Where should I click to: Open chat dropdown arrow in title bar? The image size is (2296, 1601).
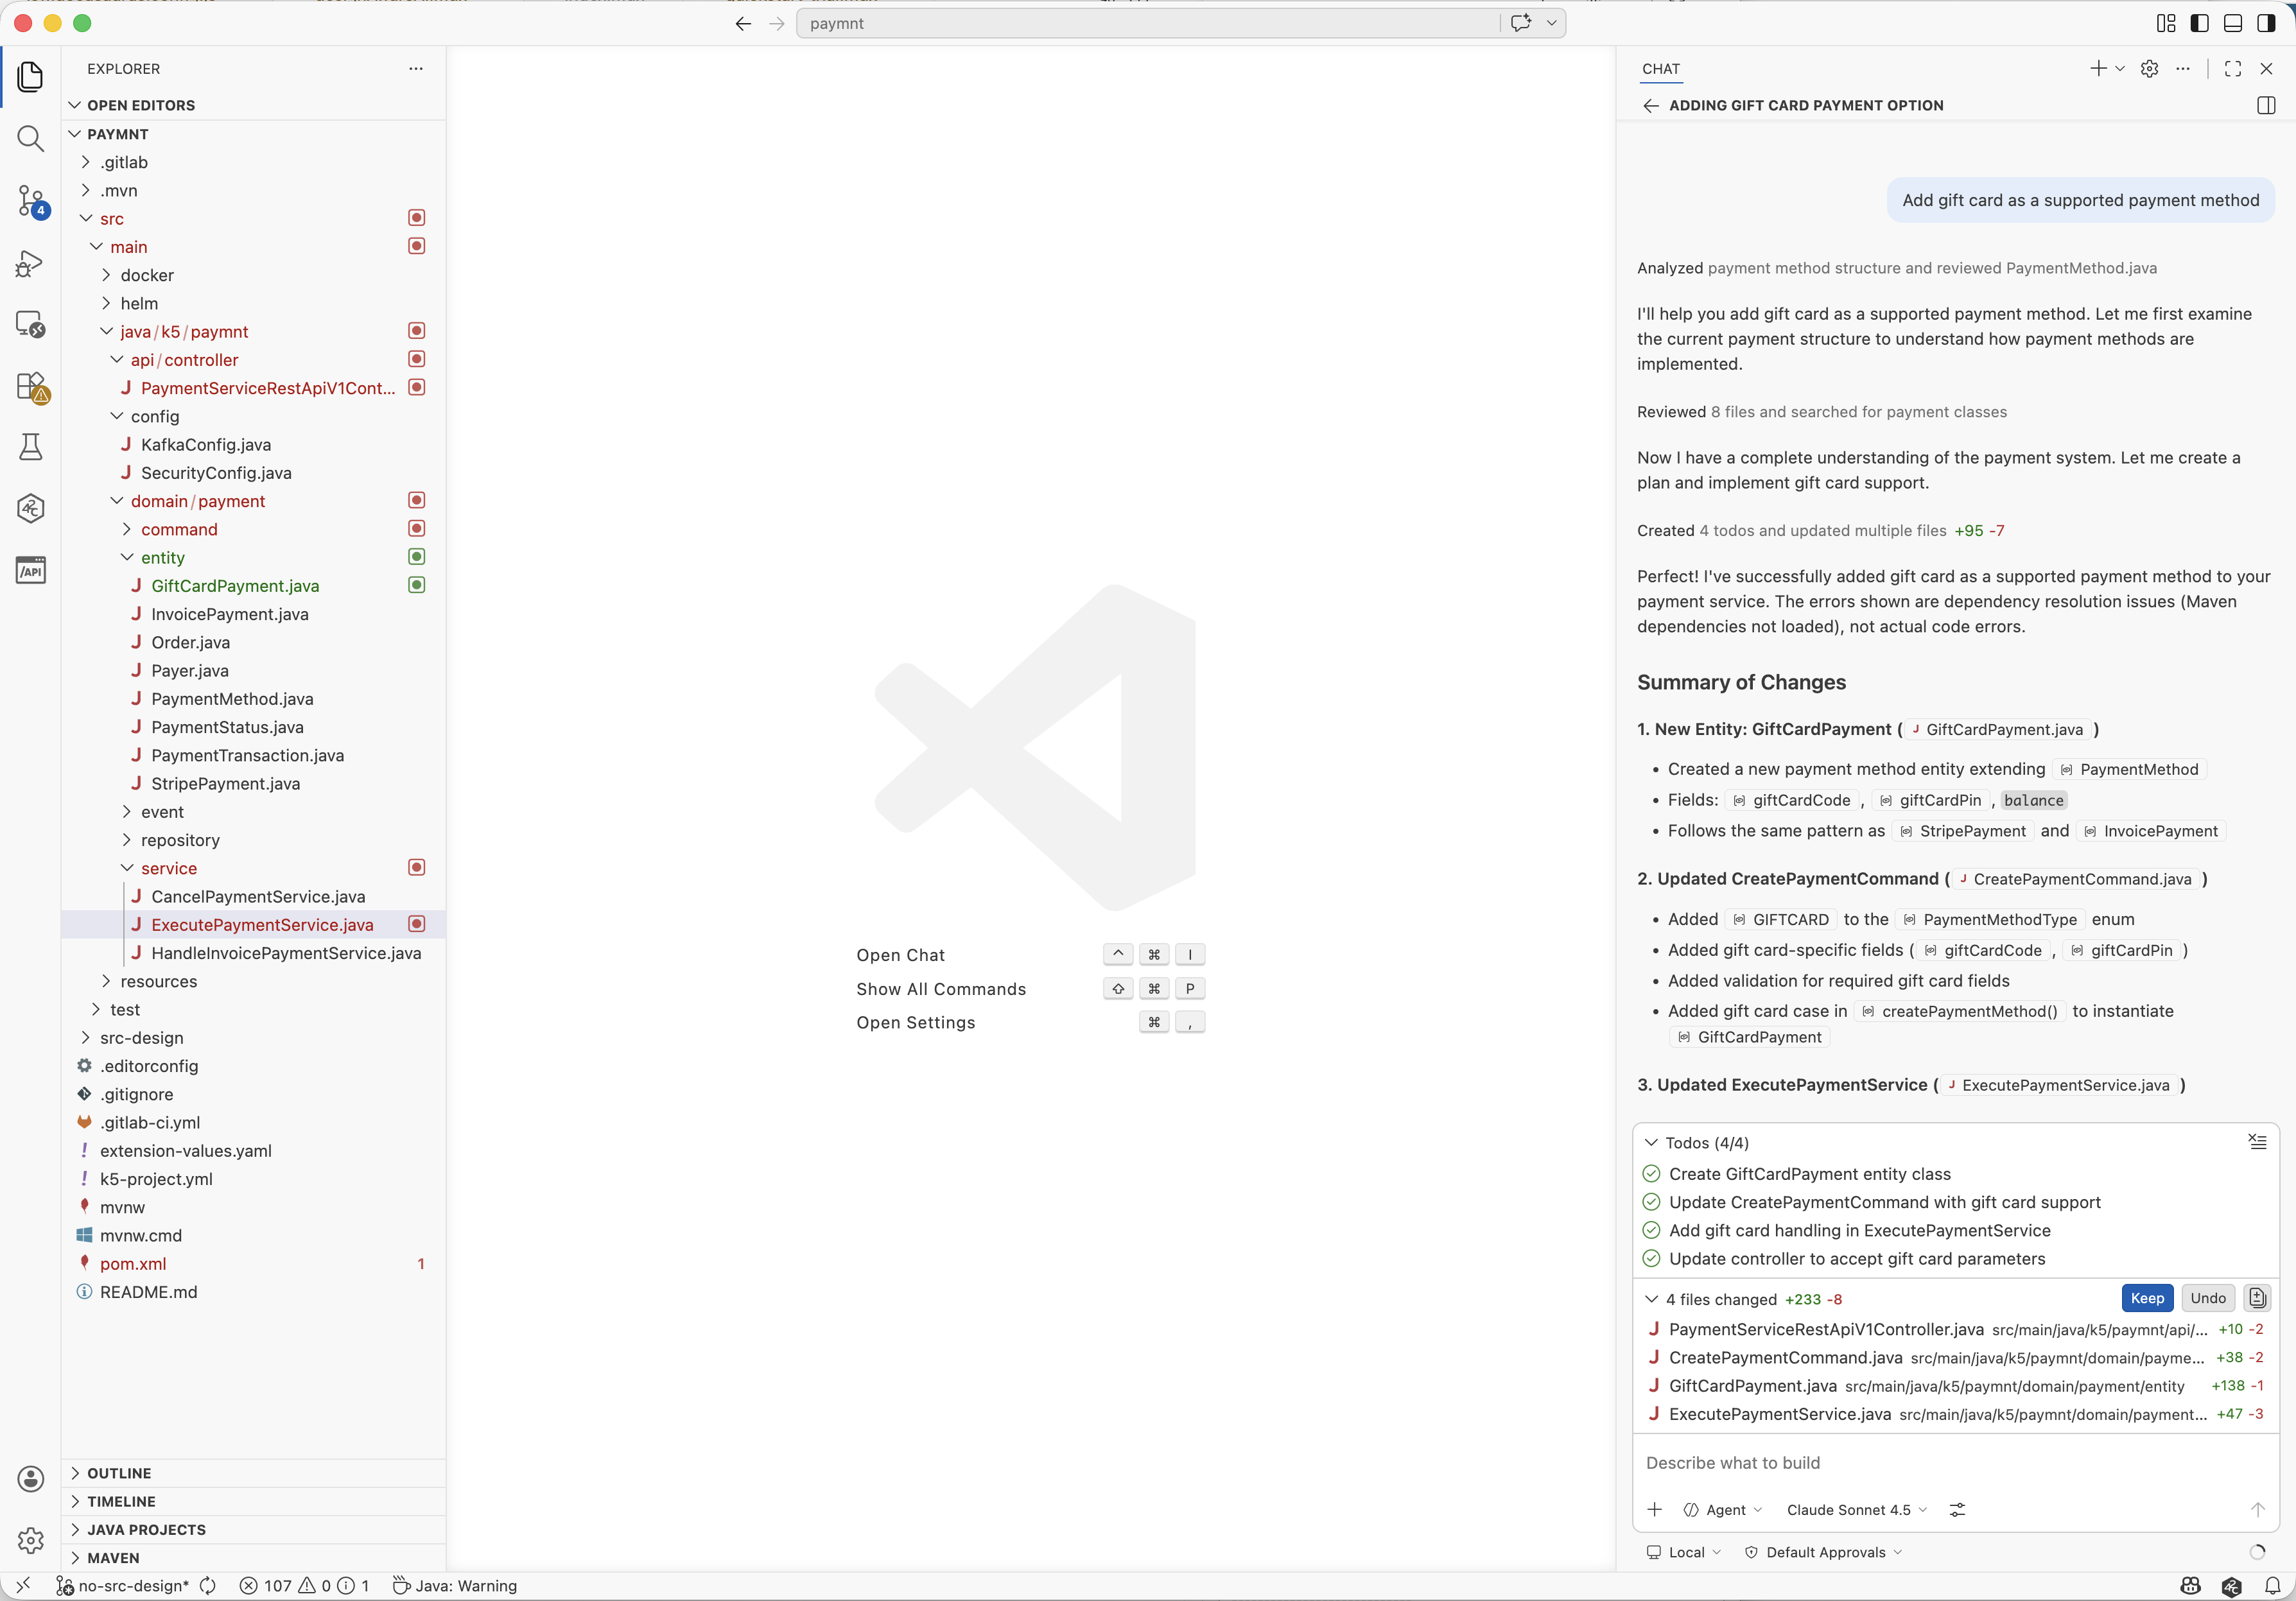pyautogui.click(x=1551, y=23)
